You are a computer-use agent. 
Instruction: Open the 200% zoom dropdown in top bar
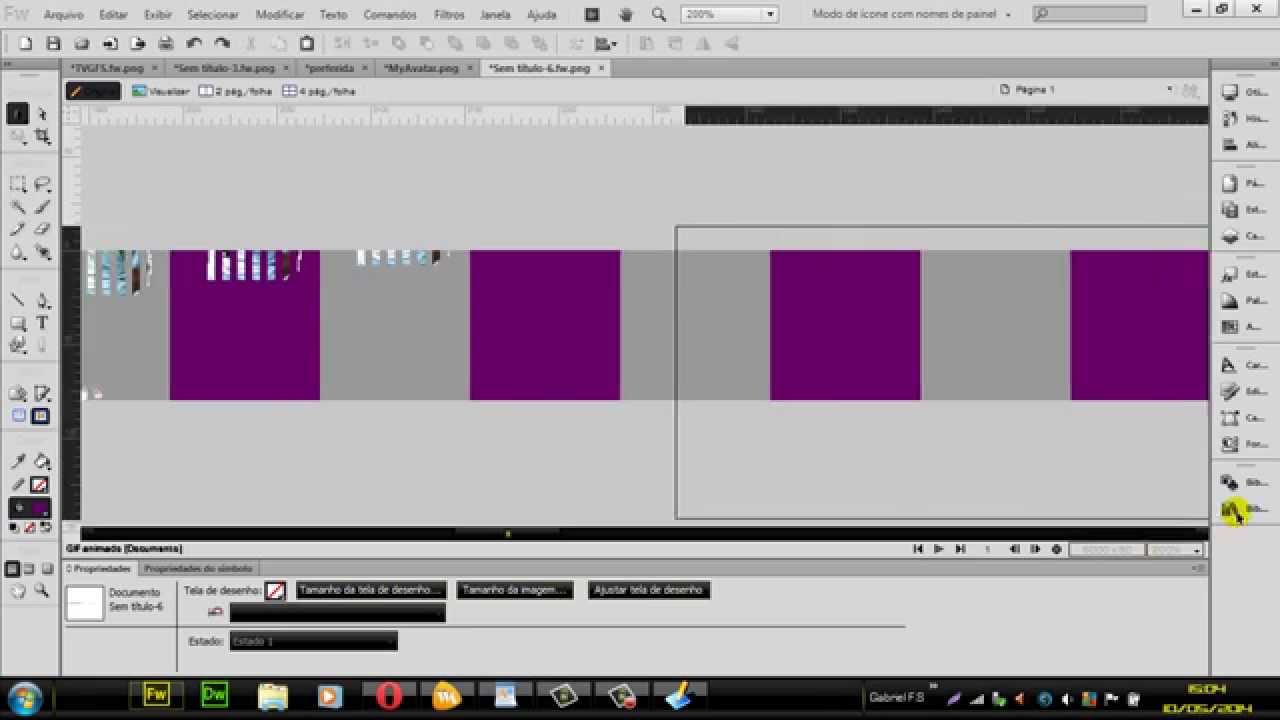click(x=729, y=15)
